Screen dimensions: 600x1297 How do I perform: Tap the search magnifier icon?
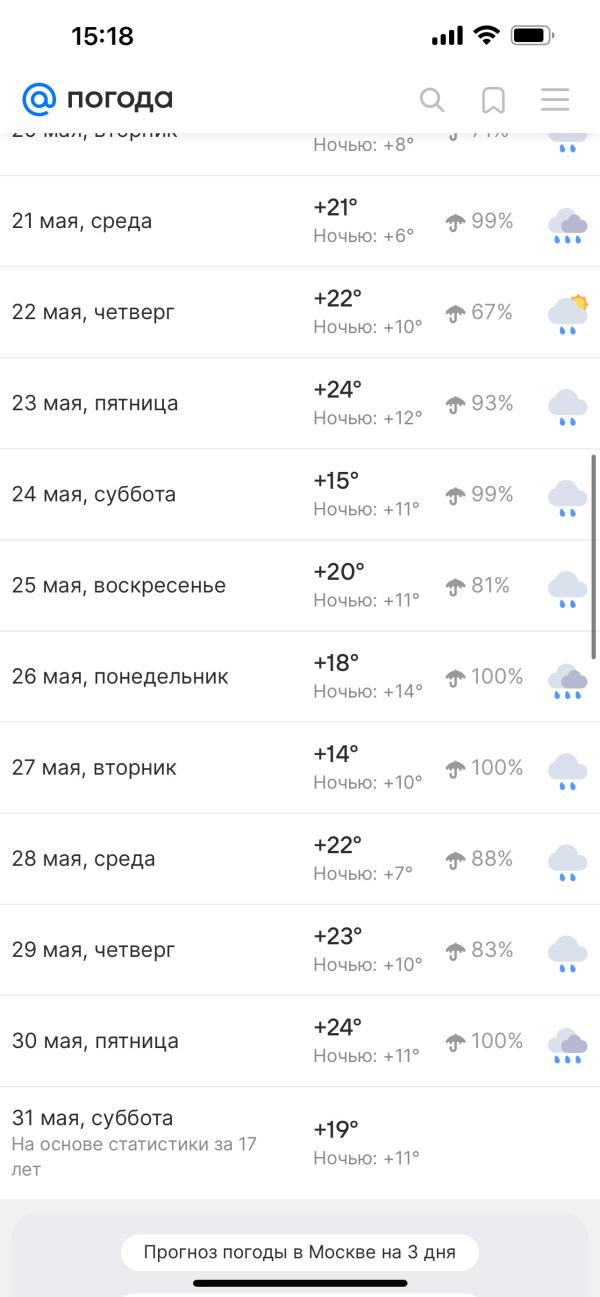[432, 99]
